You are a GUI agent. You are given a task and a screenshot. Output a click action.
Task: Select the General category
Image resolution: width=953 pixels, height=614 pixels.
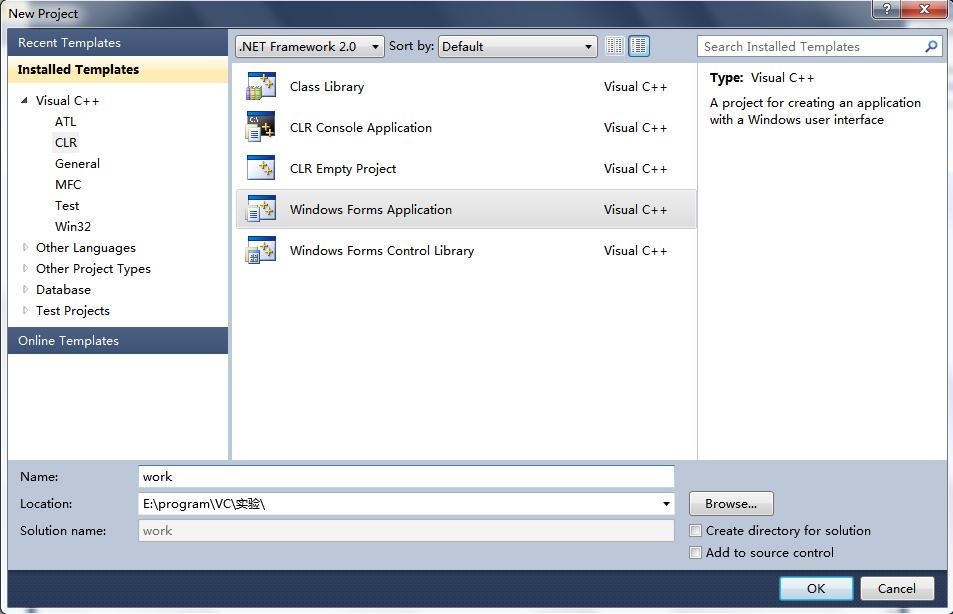pos(77,164)
